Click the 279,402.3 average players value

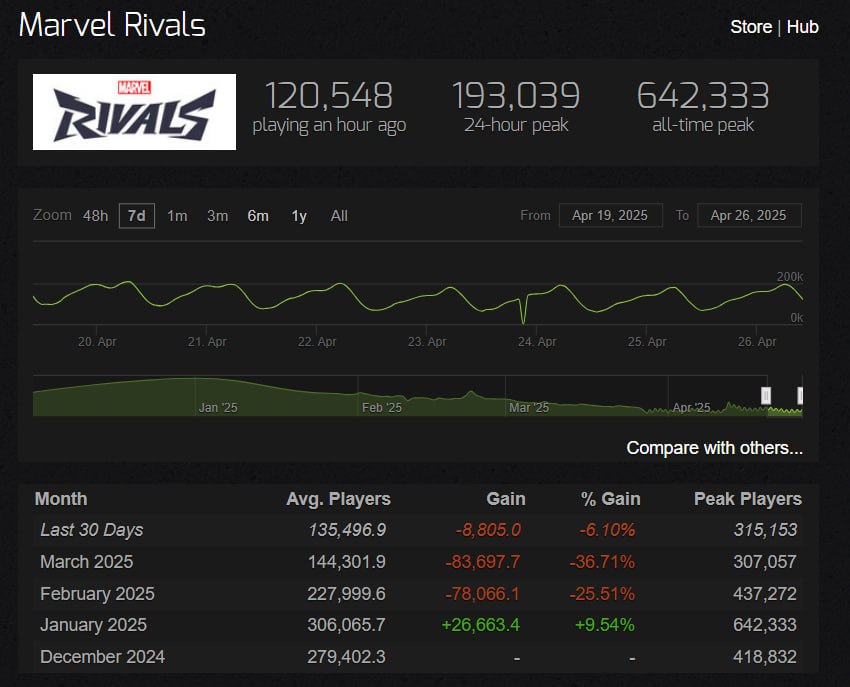tap(346, 657)
